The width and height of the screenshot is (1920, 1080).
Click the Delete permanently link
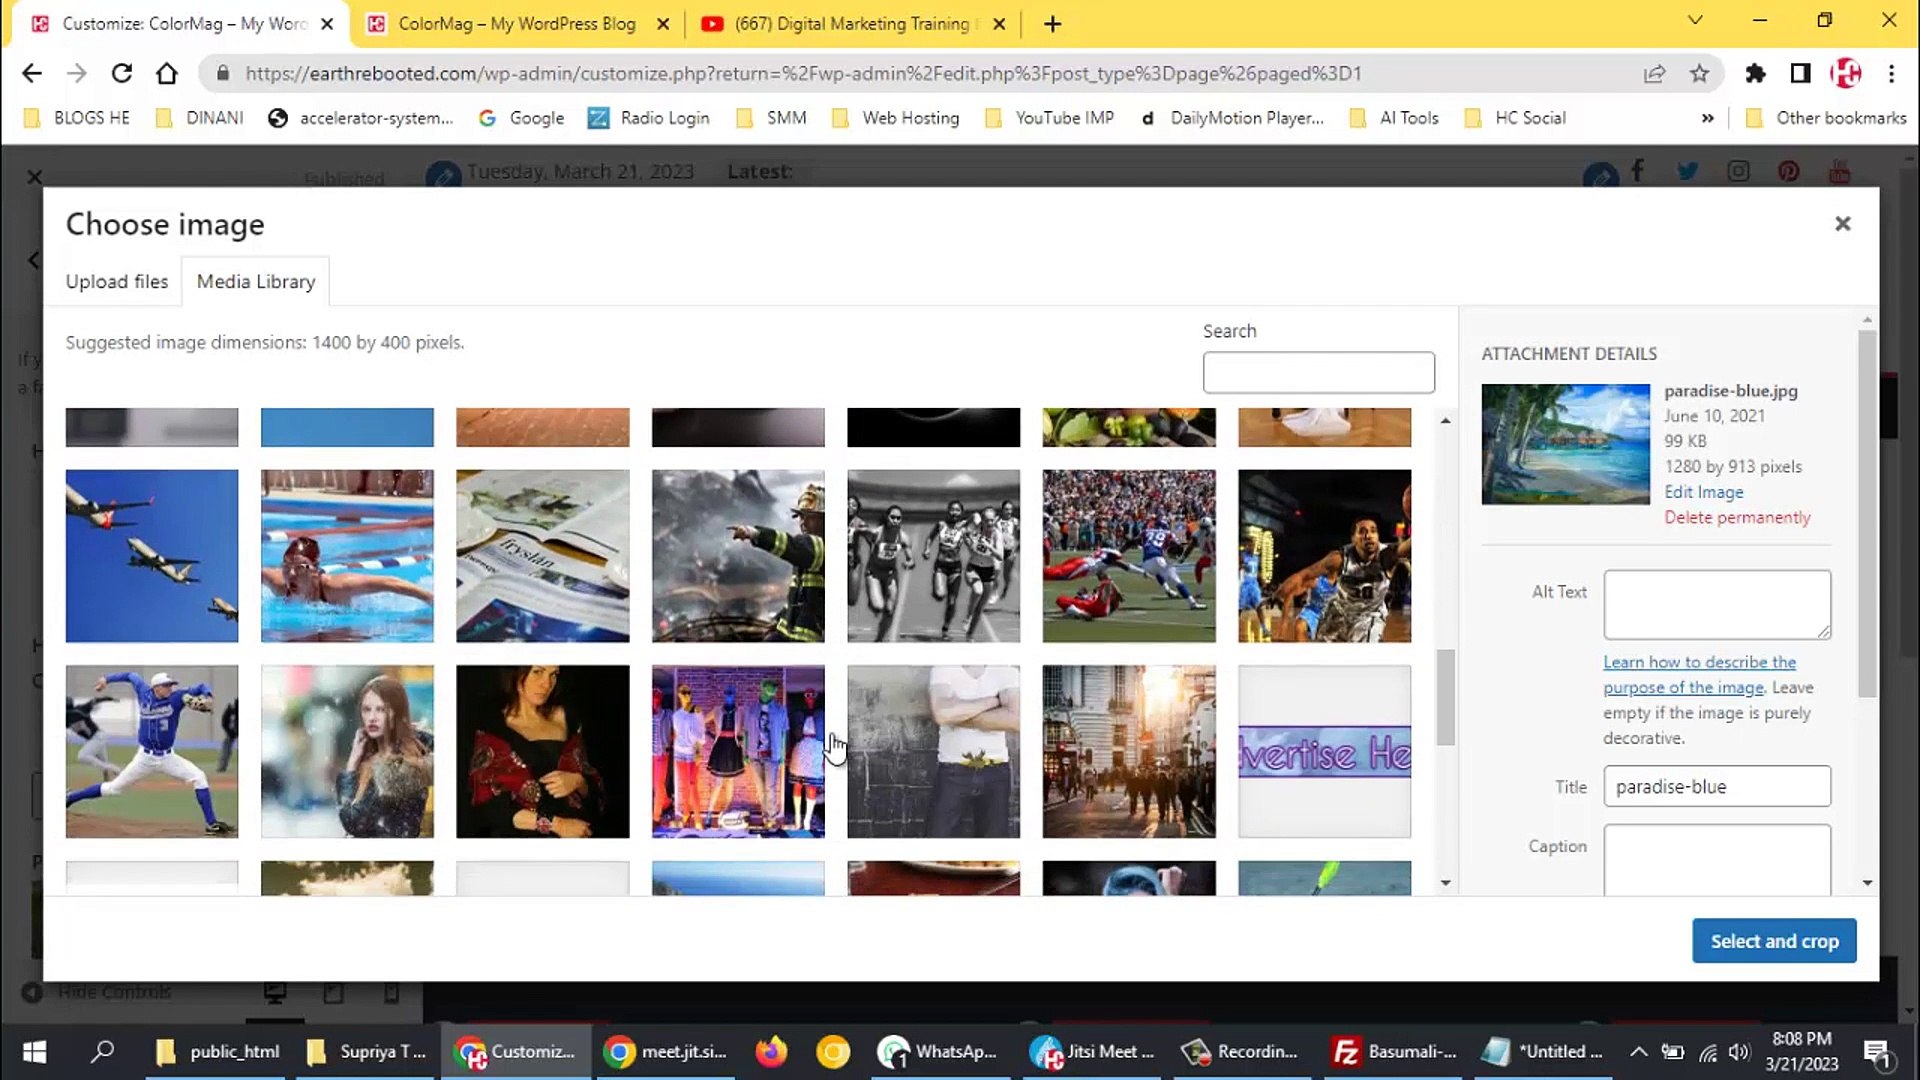(1737, 517)
